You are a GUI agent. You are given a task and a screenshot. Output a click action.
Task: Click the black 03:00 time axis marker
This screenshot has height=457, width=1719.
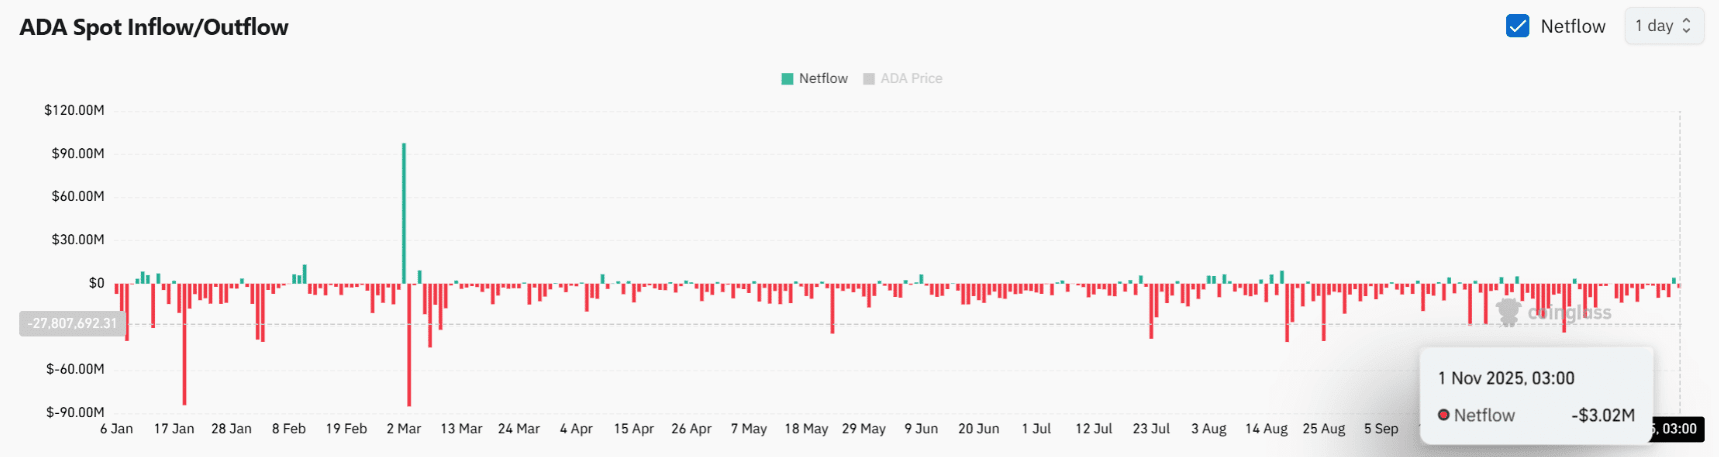tap(1678, 429)
